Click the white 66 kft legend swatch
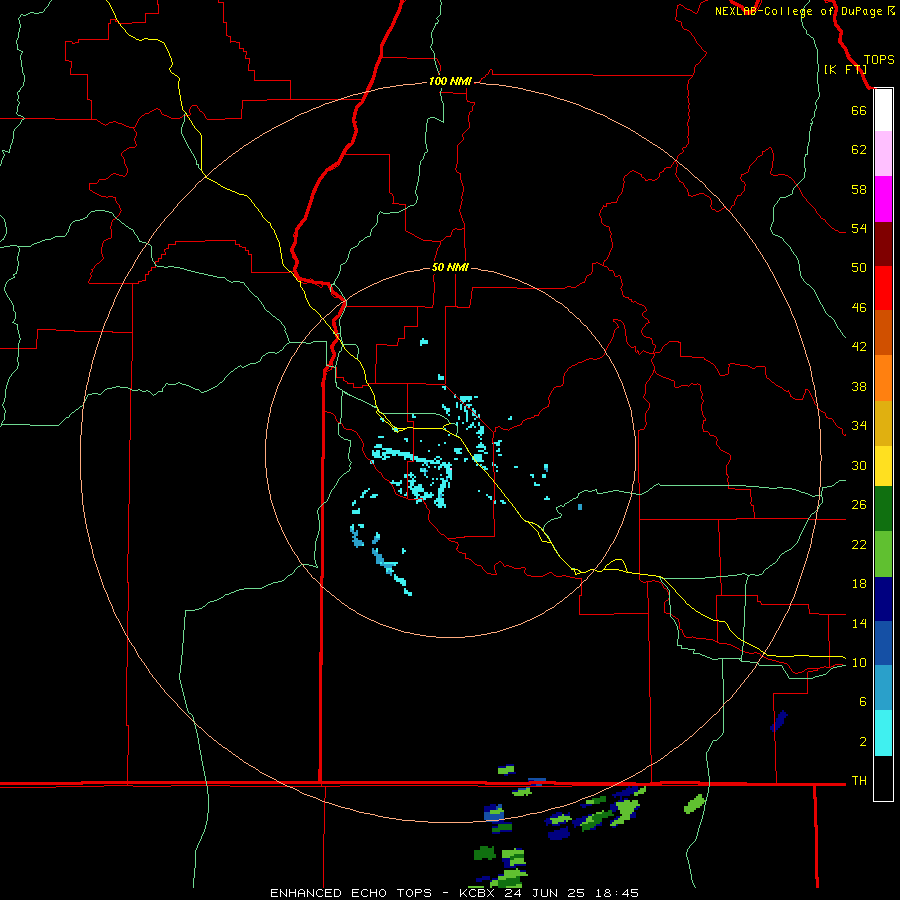 tap(883, 110)
